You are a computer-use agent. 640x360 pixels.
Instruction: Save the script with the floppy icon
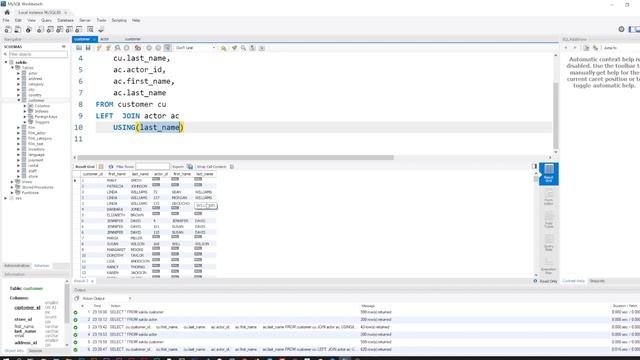coord(88,48)
